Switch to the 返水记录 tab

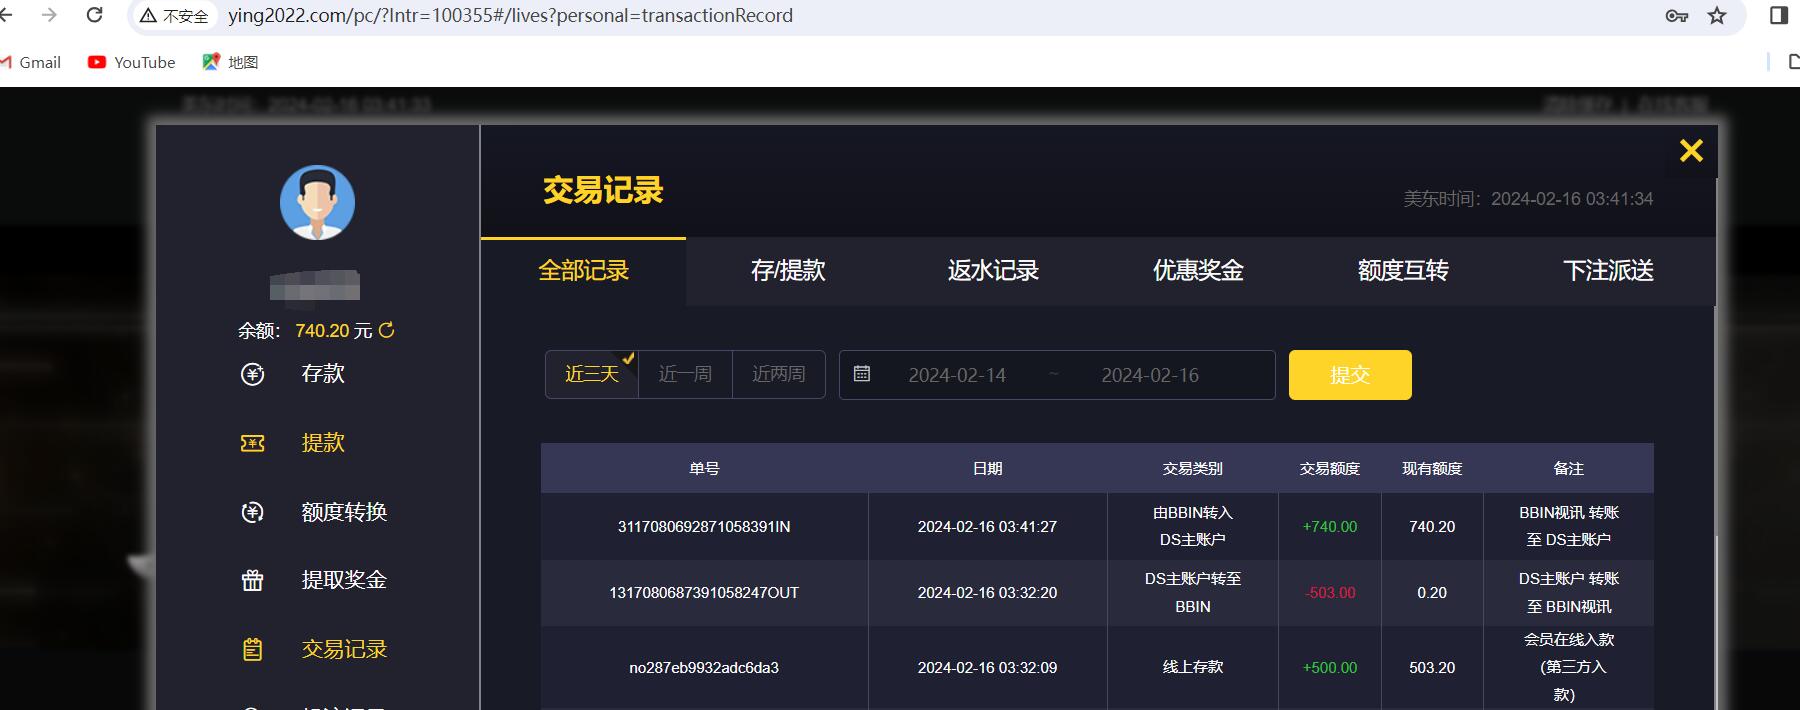[x=993, y=271]
